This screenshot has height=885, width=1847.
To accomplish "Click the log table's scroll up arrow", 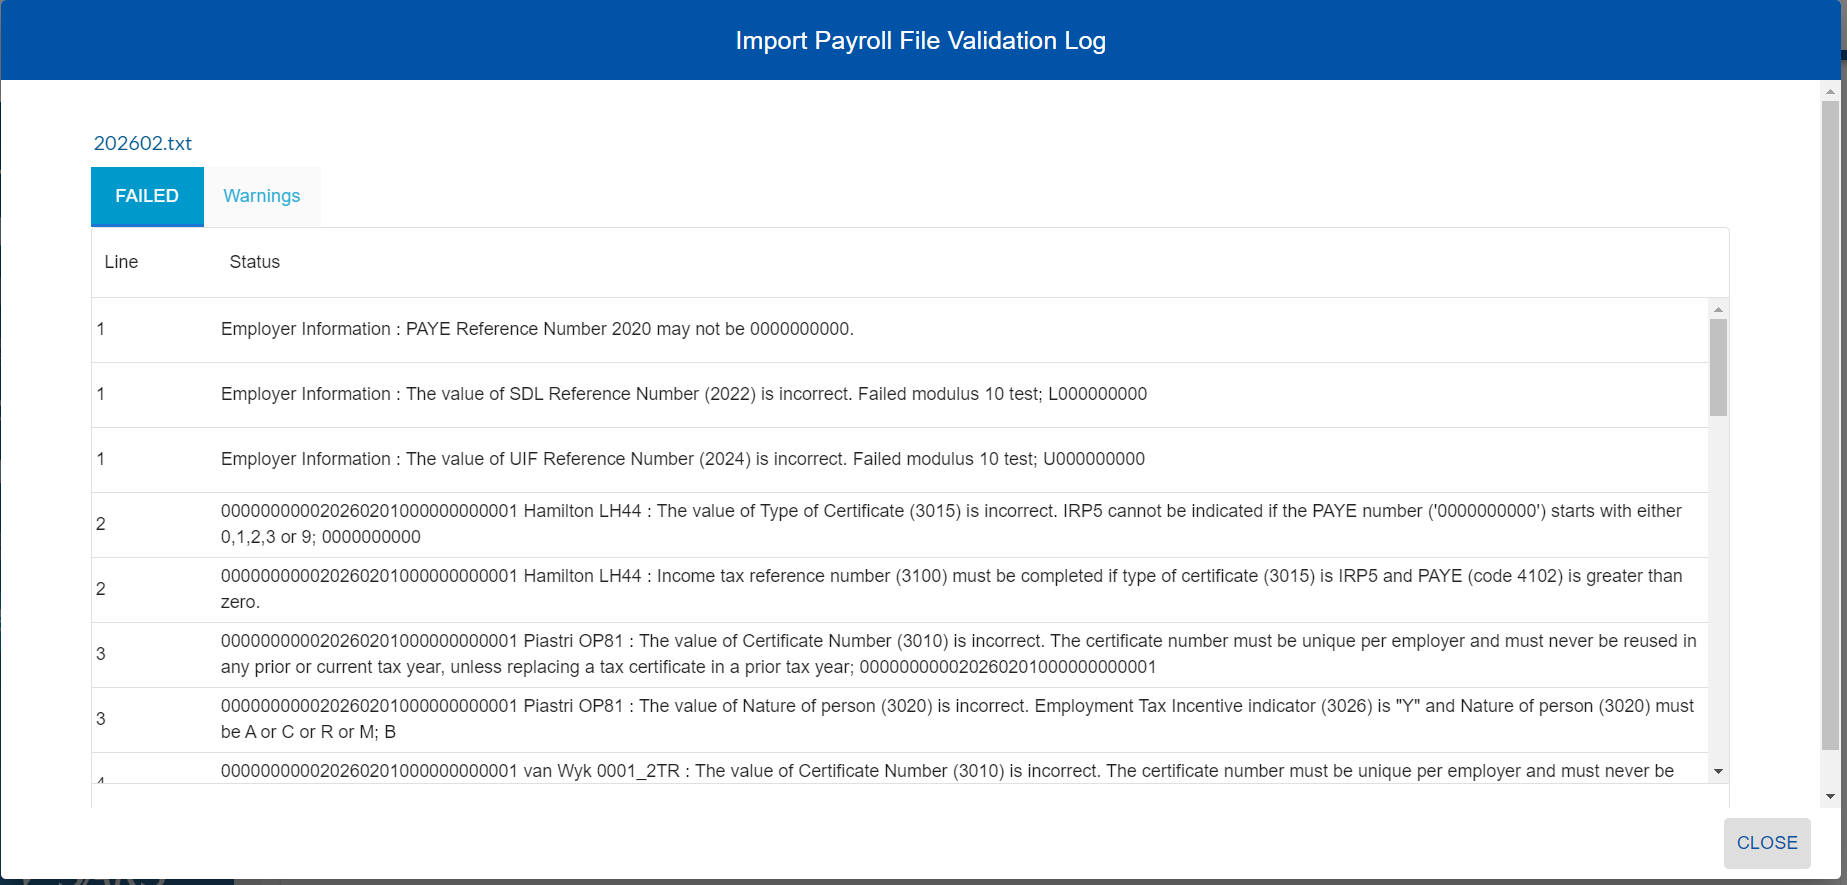I will (1718, 309).
